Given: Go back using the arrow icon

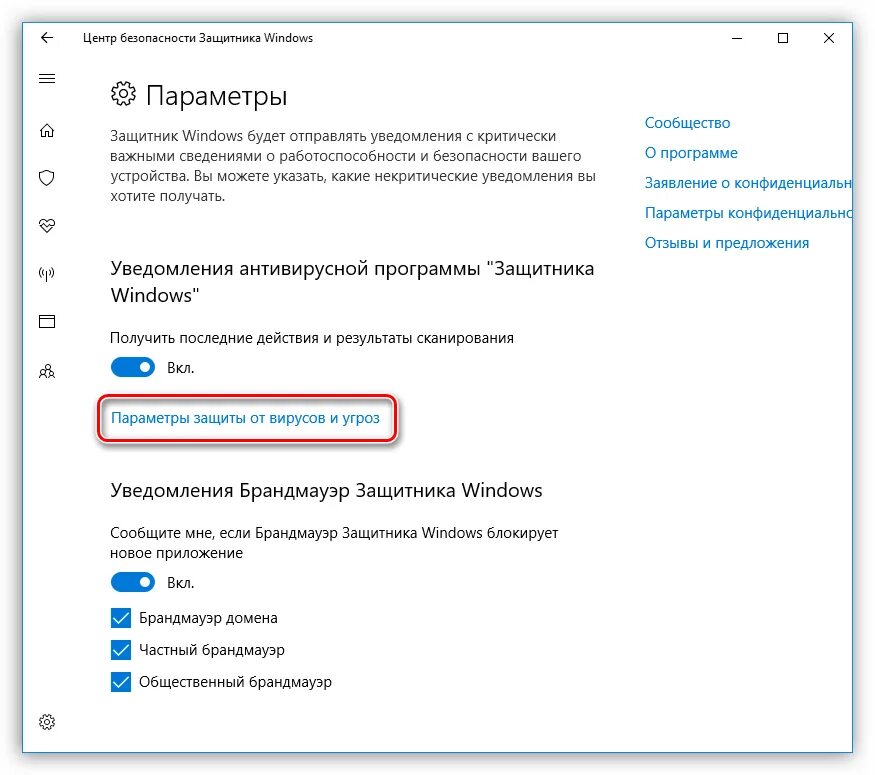Looking at the screenshot, I should click(47, 37).
